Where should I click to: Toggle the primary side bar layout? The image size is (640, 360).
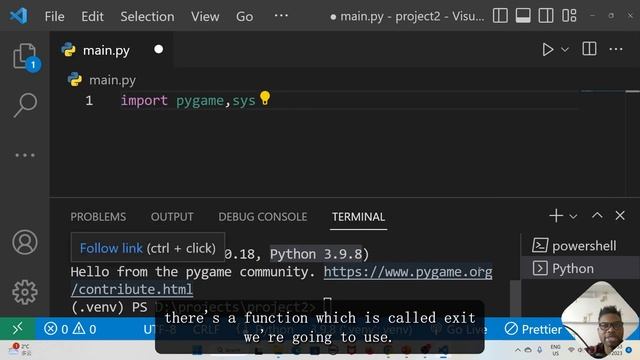[x=500, y=16]
